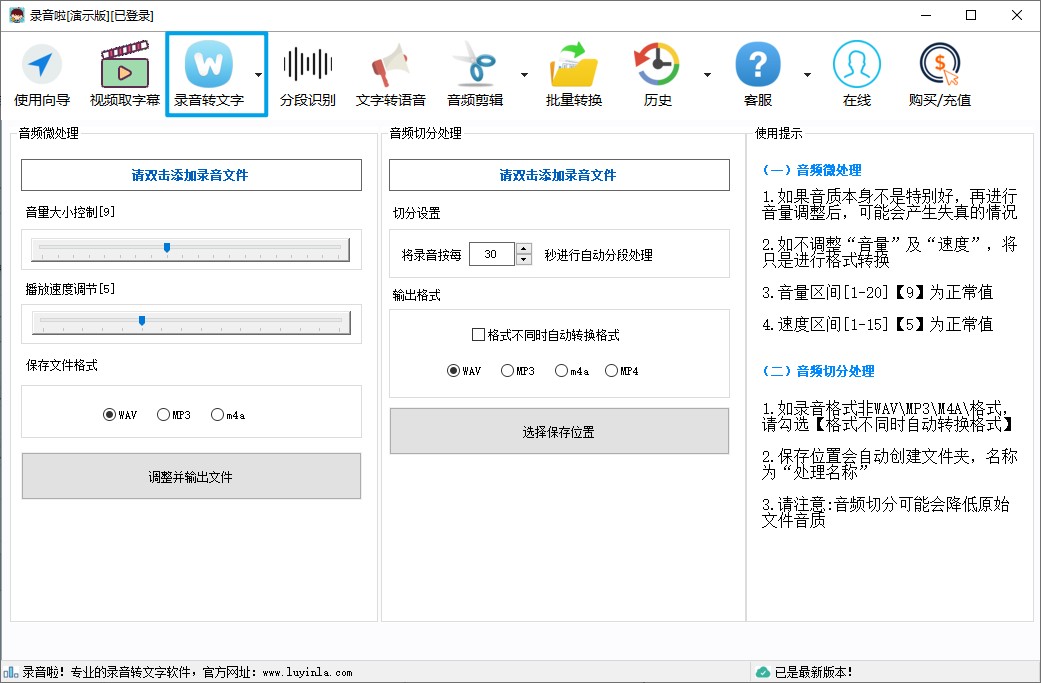1041x683 pixels.
Task: Launch the 分段识别 segment recognition tool
Action: 307,73
